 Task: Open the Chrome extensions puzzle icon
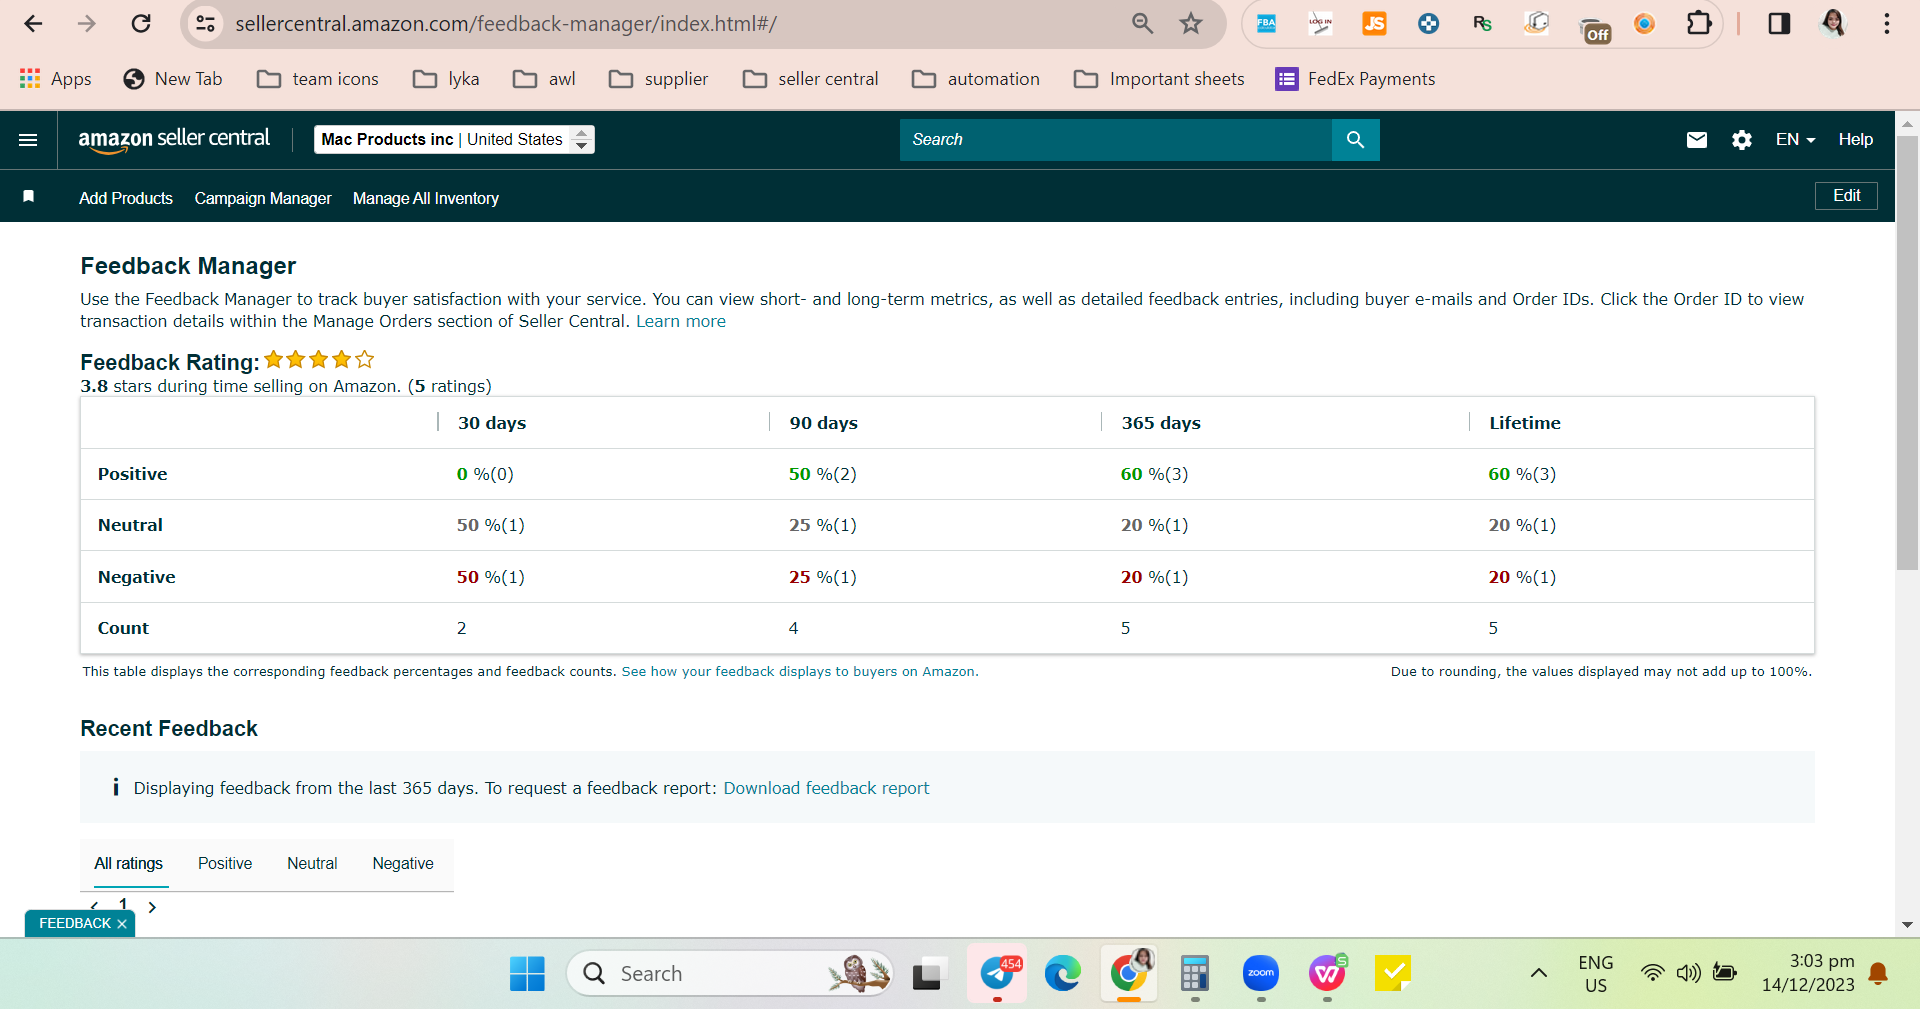[1699, 23]
